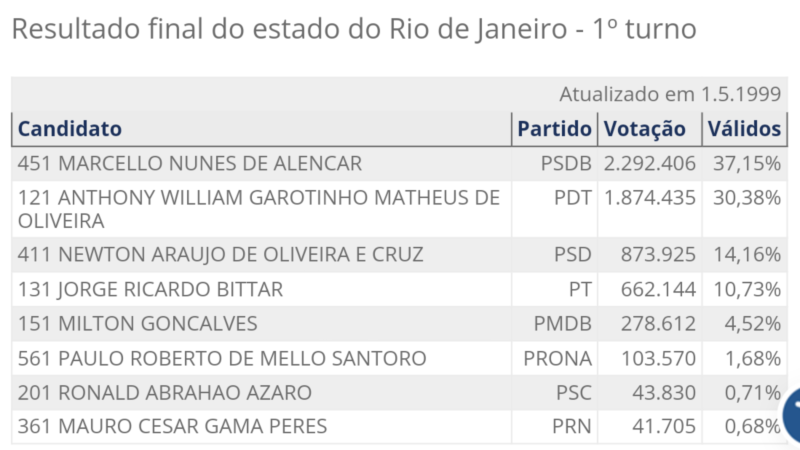Click the Resultado final page heading
800x450 pixels.
click(354, 29)
